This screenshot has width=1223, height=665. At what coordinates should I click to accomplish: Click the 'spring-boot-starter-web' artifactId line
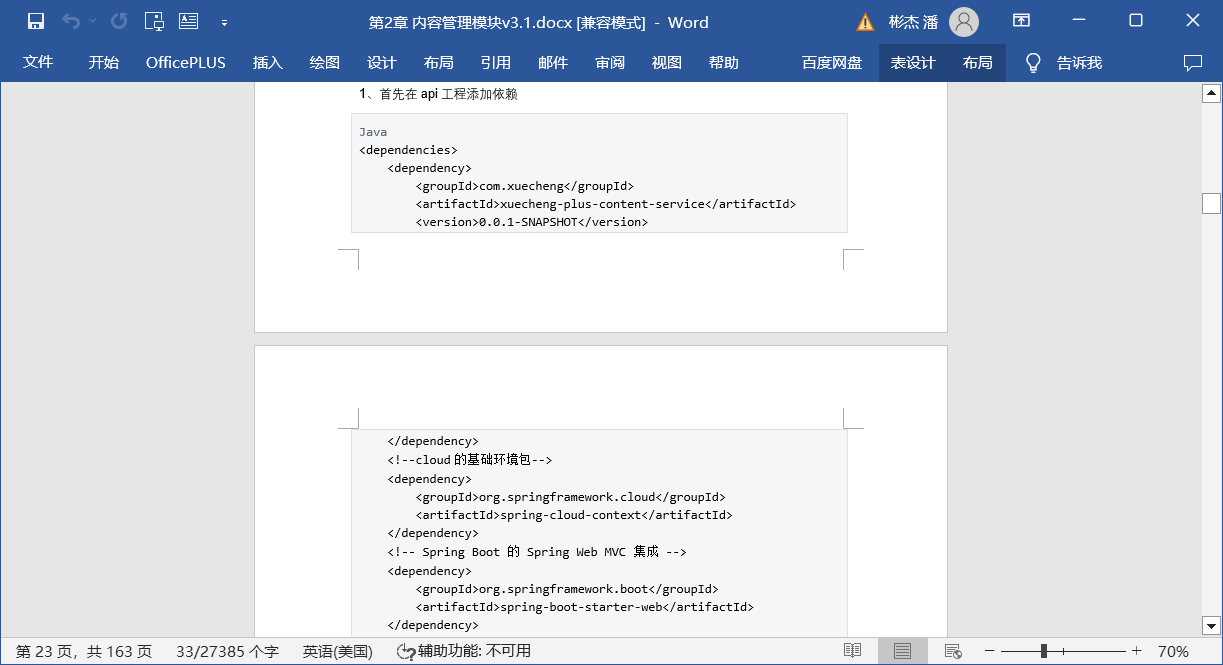[584, 607]
